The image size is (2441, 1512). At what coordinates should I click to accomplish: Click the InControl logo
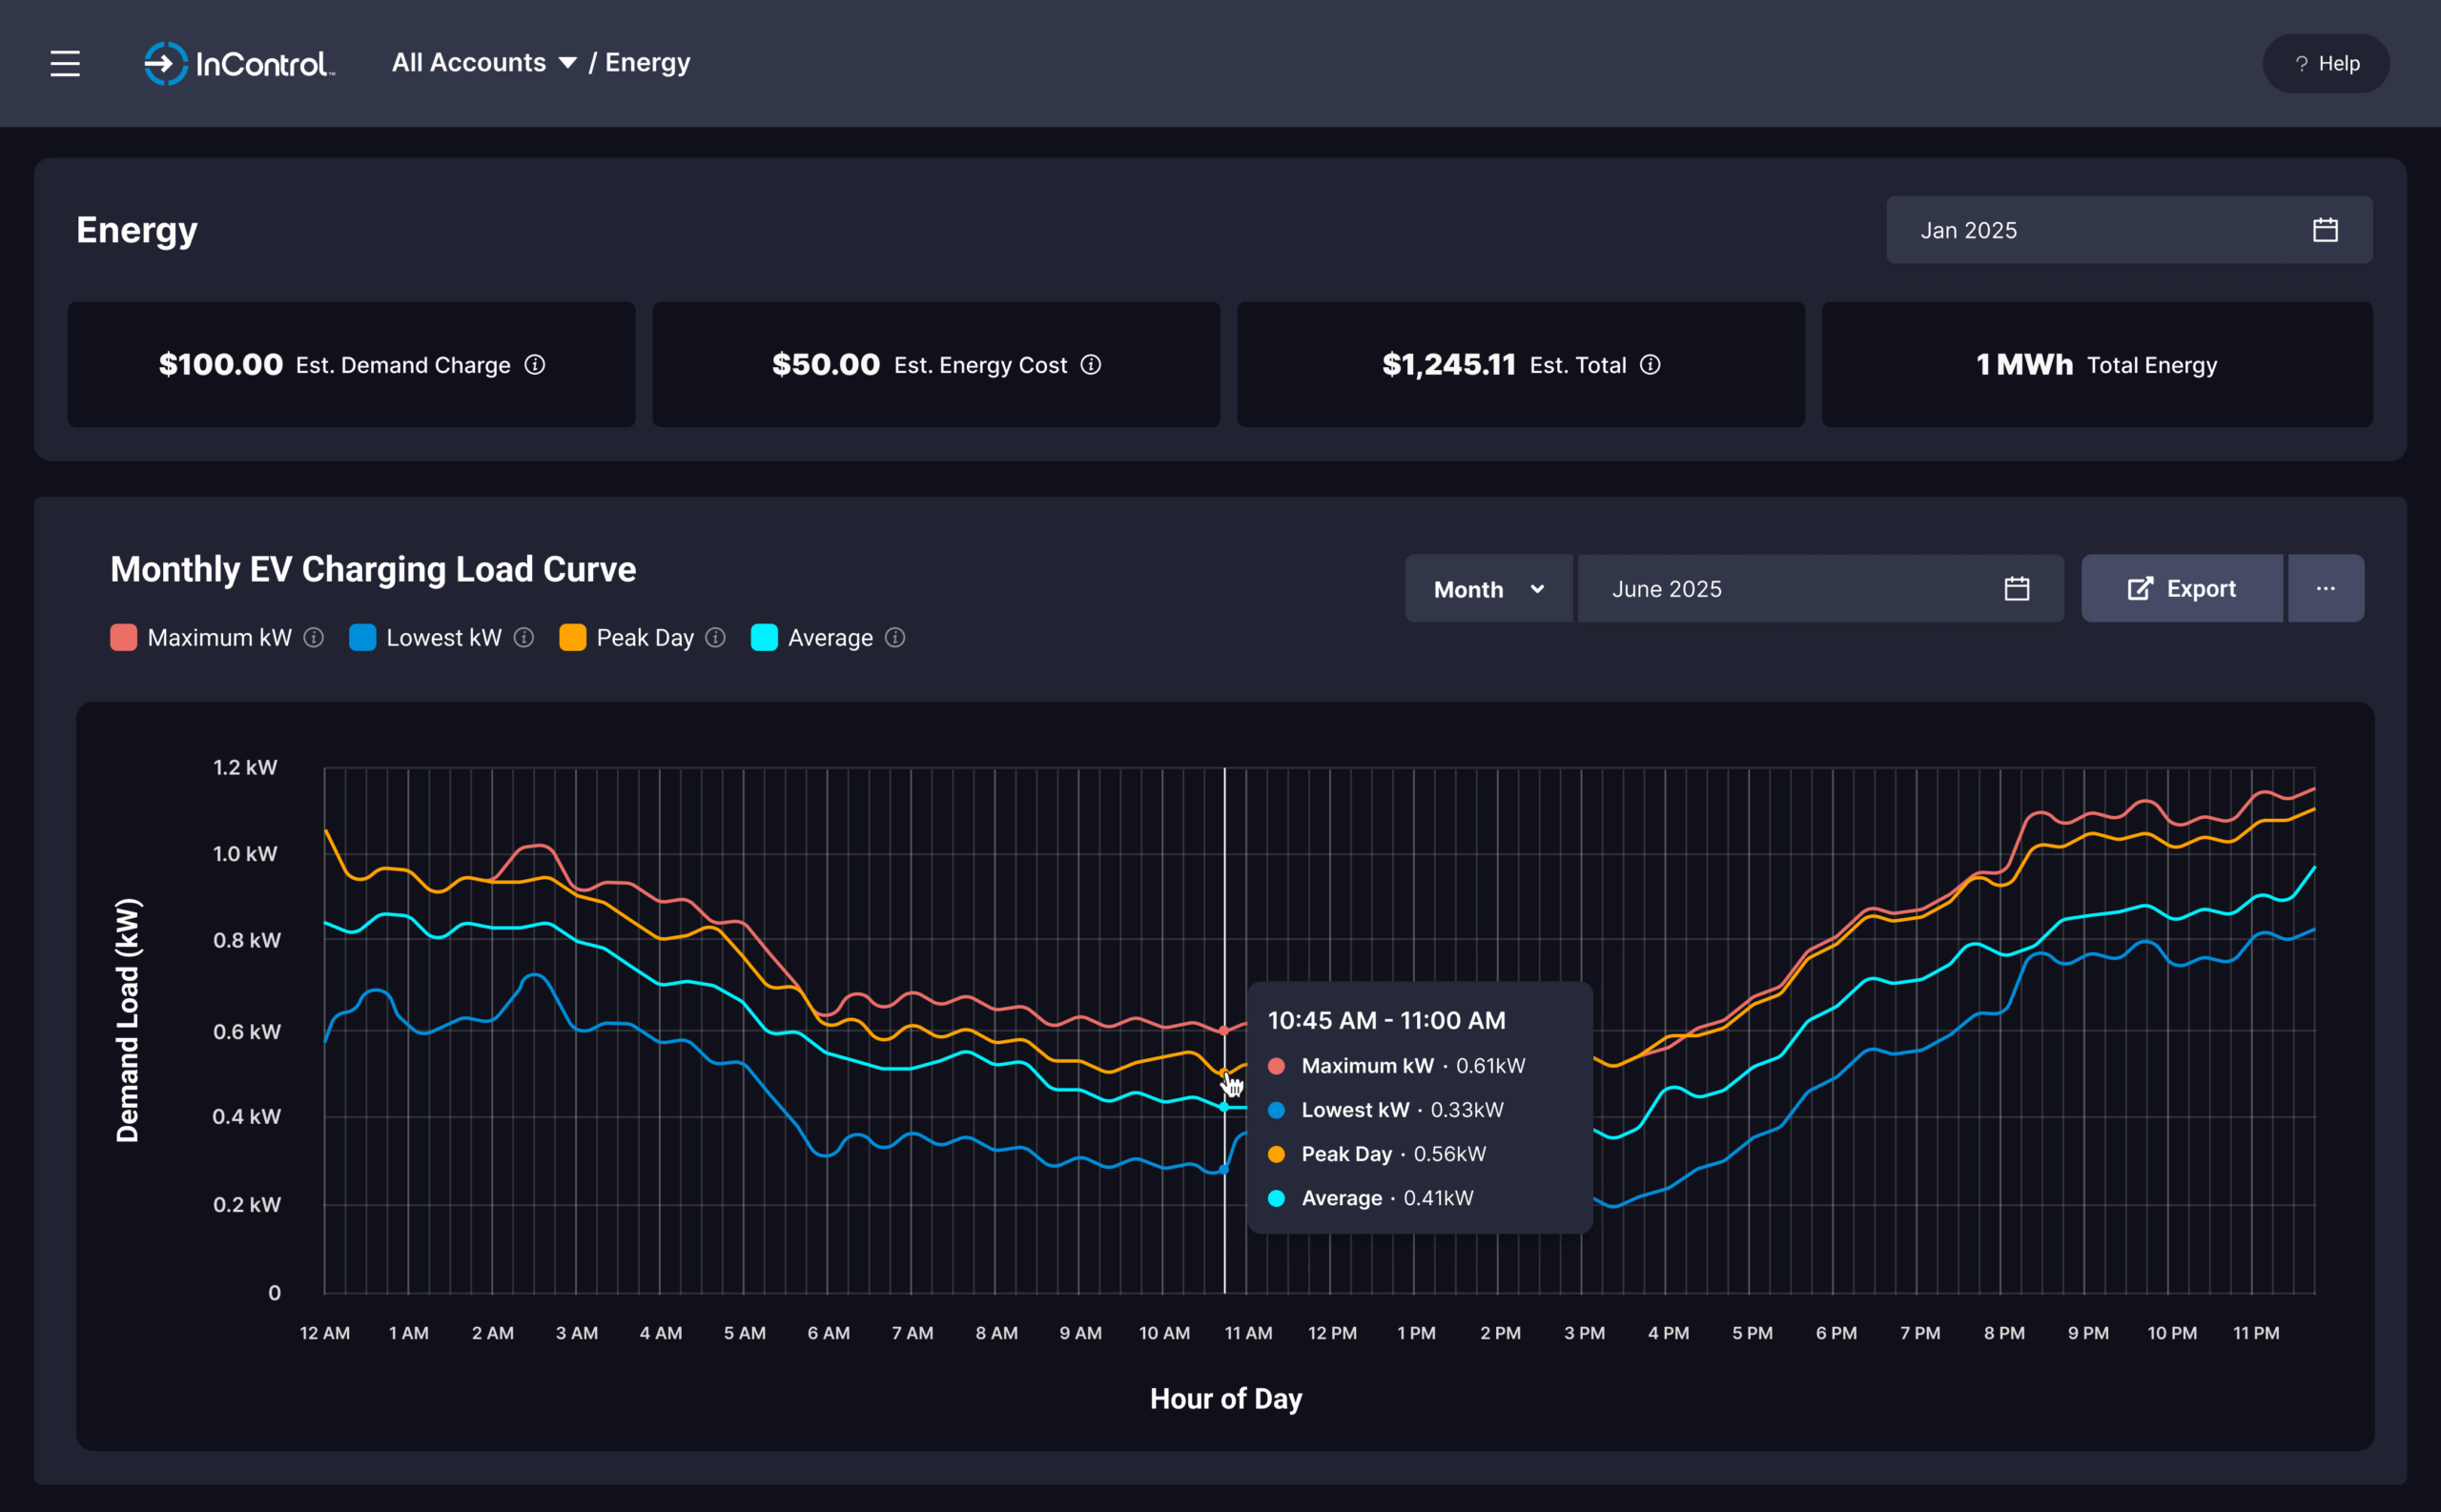pos(239,64)
